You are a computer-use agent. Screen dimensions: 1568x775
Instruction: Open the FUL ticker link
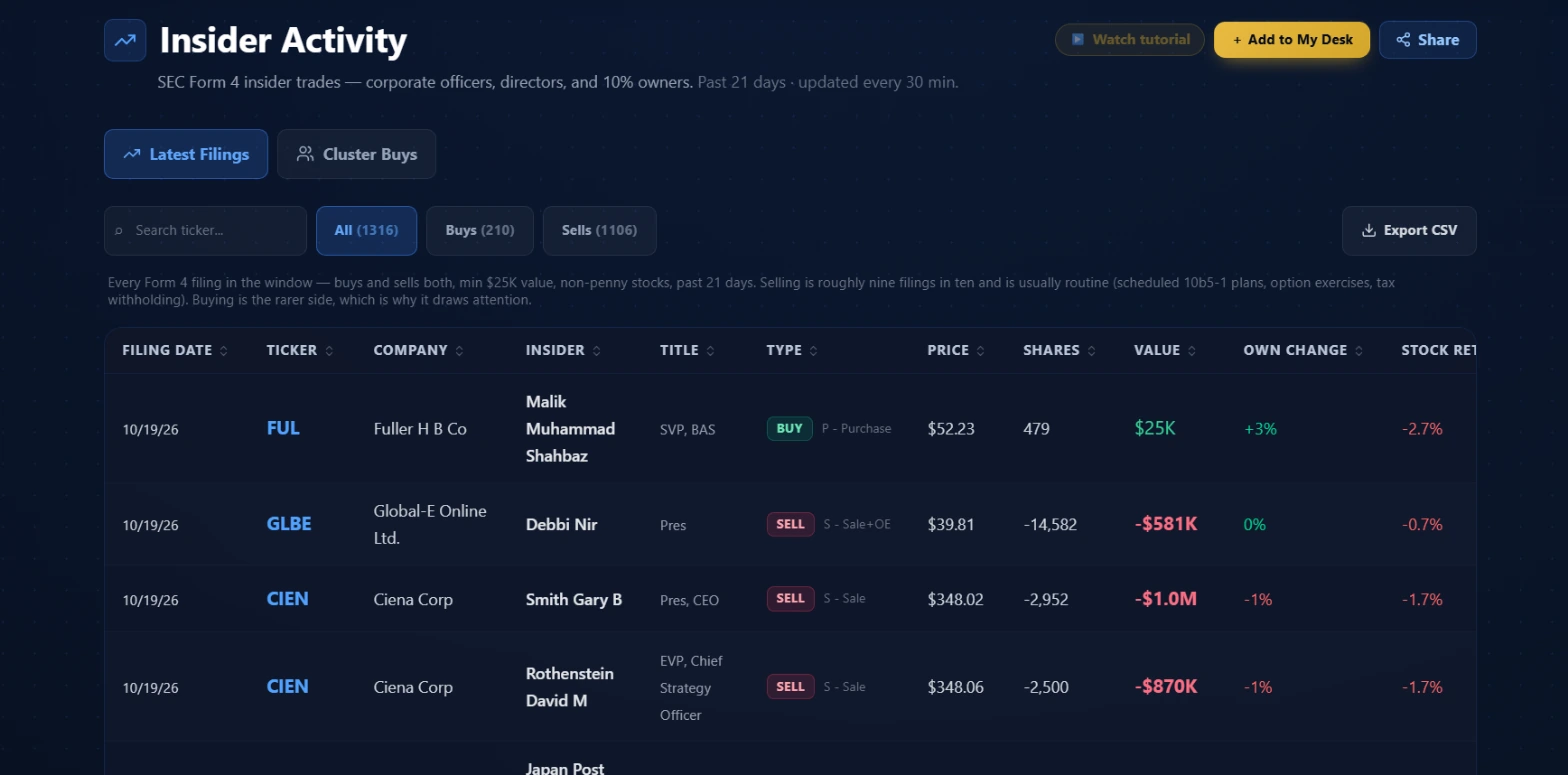click(x=283, y=428)
